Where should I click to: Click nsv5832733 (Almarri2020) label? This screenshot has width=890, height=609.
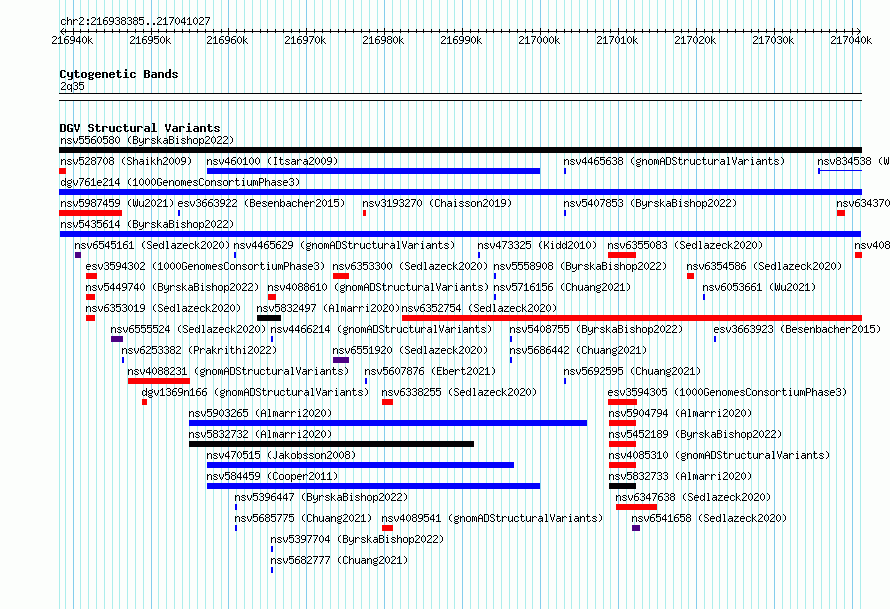pyautogui.click(x=680, y=476)
